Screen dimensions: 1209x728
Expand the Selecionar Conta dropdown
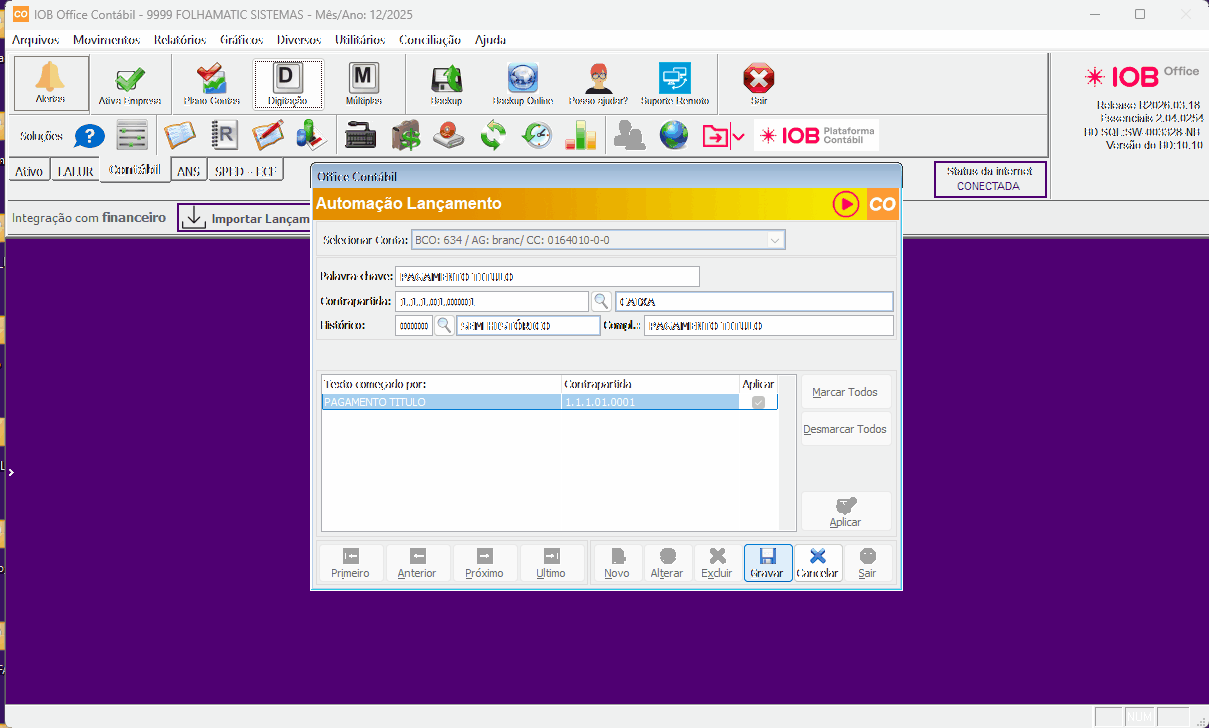click(x=774, y=240)
